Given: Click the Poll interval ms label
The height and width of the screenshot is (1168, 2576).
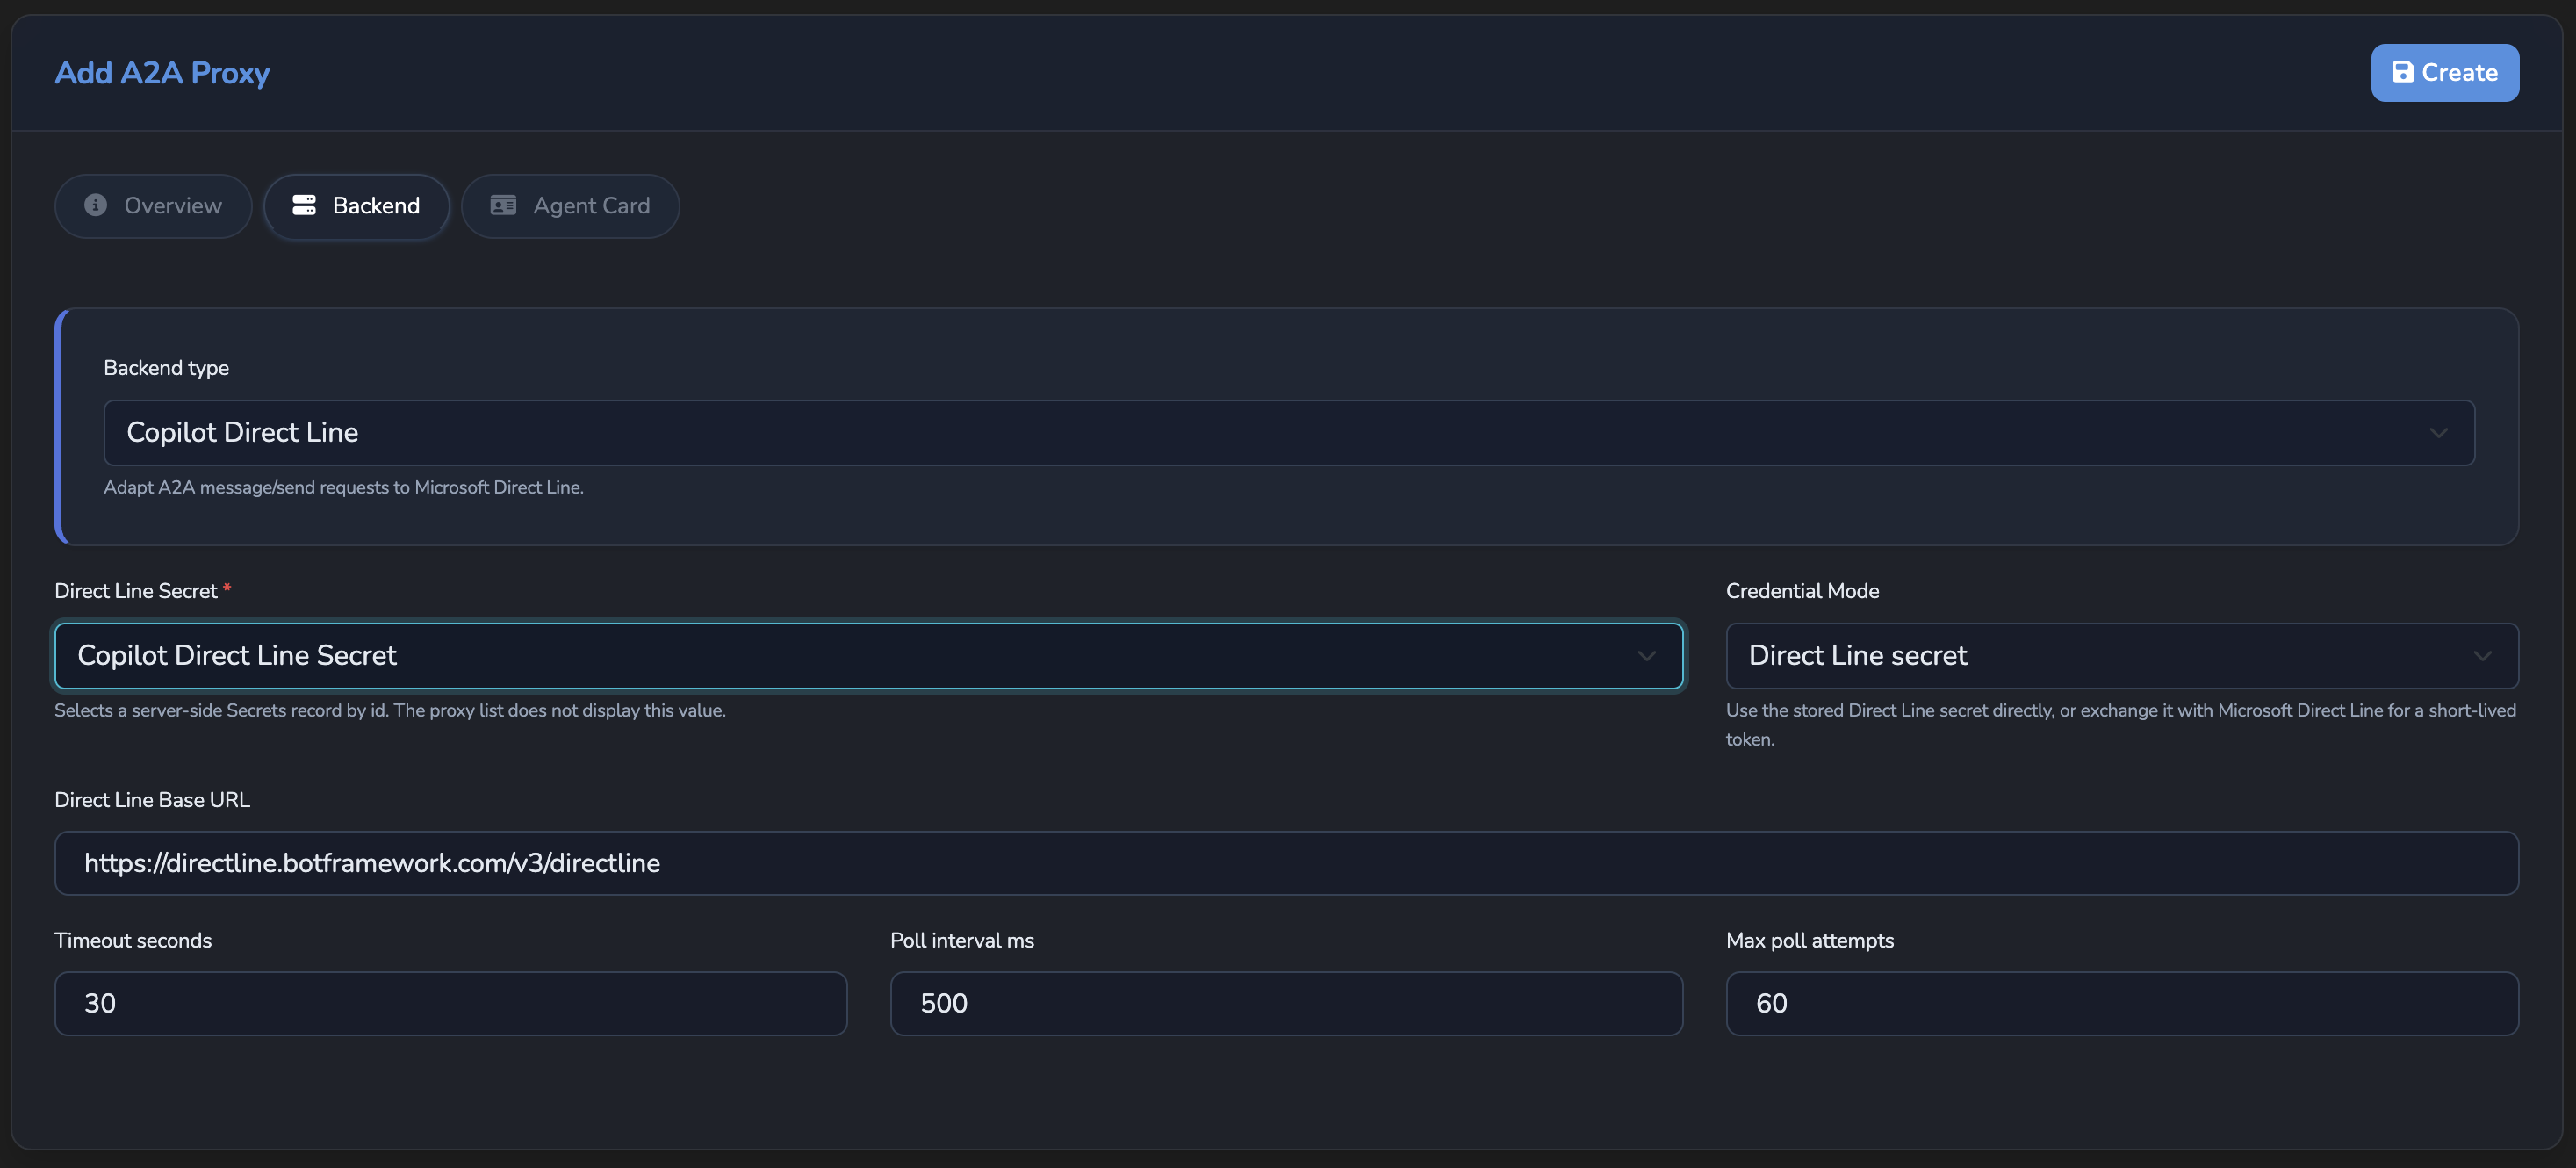Looking at the screenshot, I should (962, 940).
